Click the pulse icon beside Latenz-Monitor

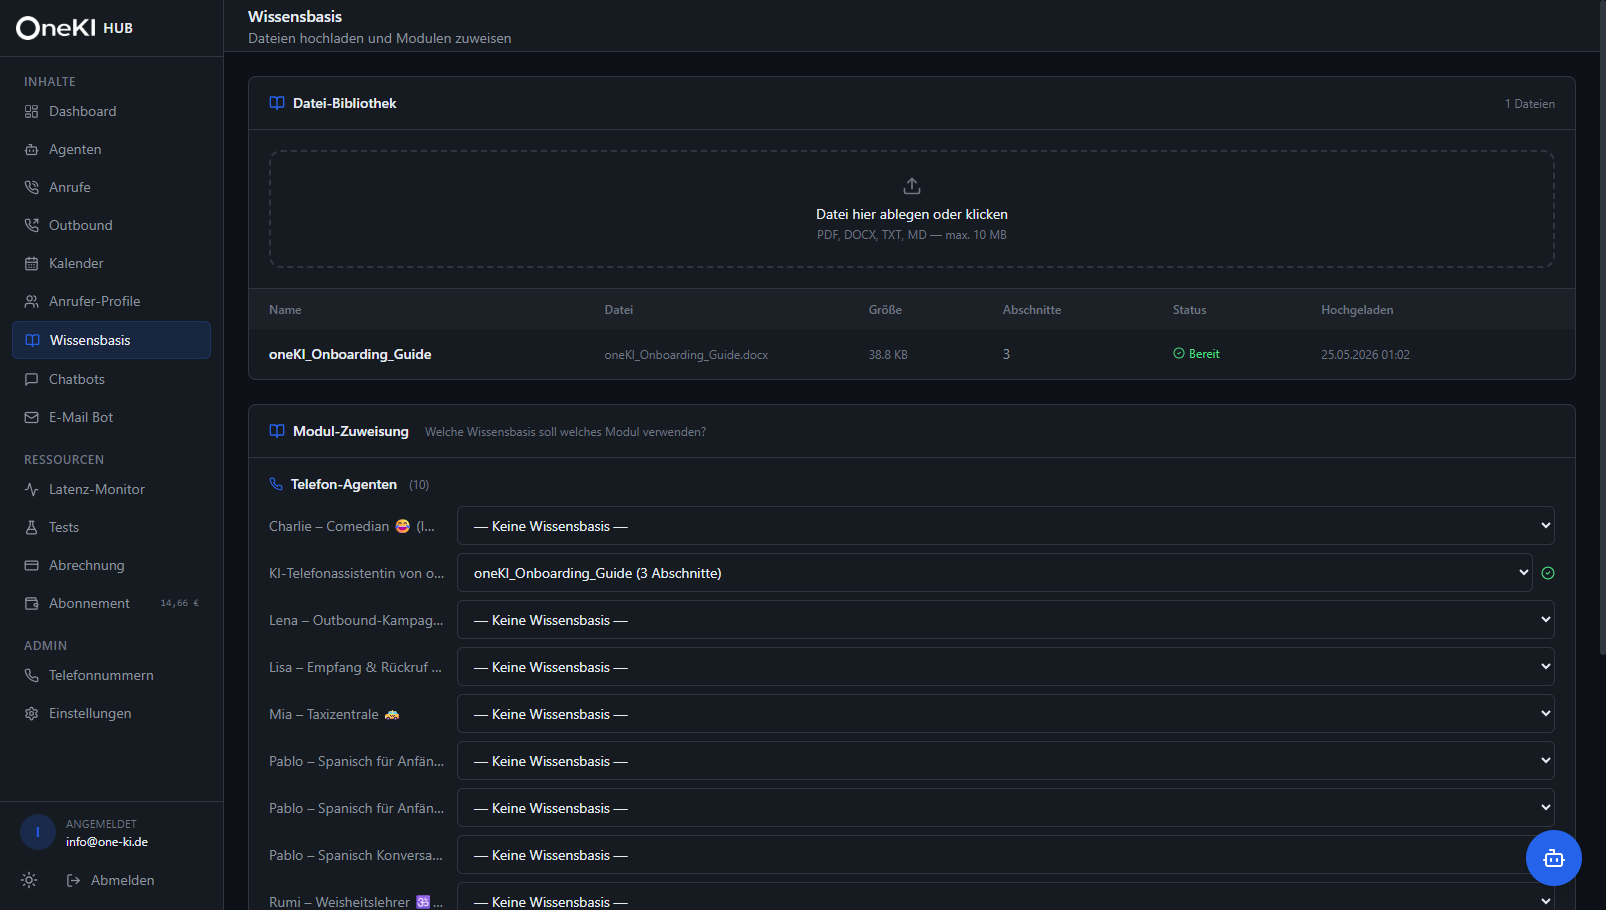click(x=31, y=490)
